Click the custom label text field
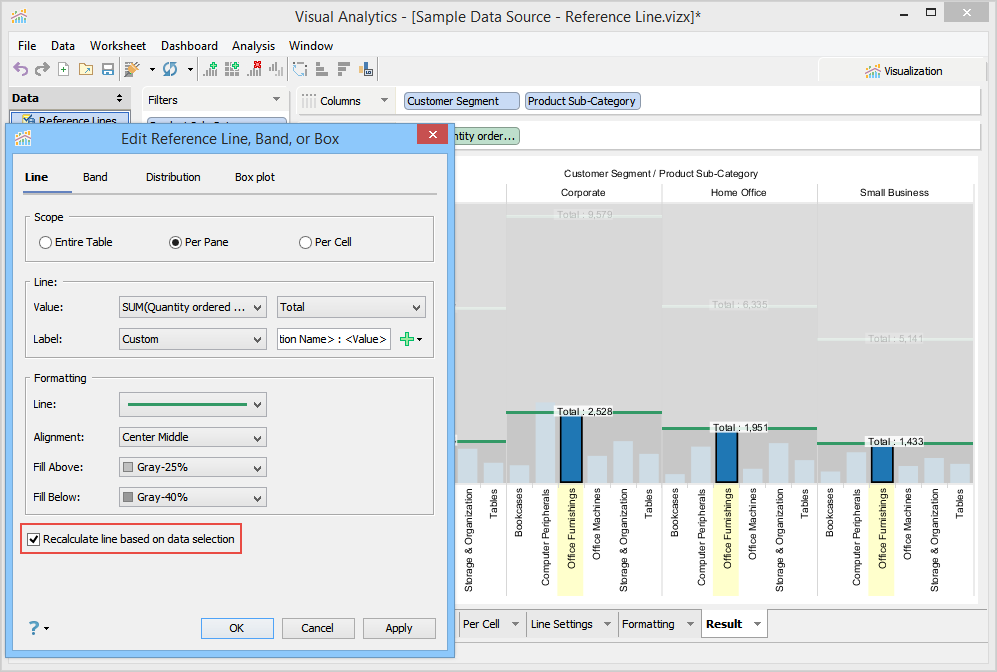Viewport: 997px width, 672px height. coord(333,339)
